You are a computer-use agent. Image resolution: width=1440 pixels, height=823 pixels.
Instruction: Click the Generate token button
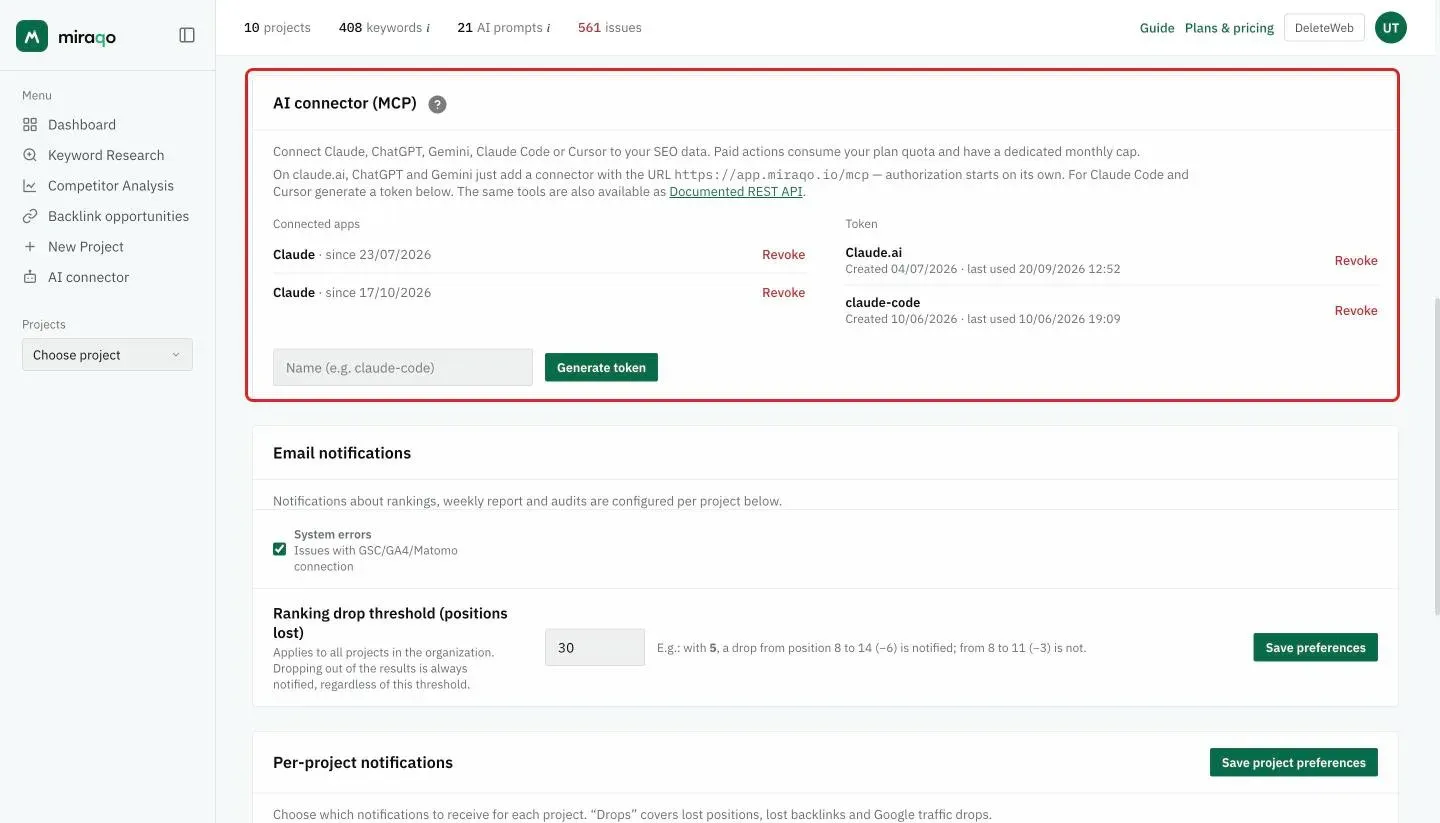click(x=601, y=368)
